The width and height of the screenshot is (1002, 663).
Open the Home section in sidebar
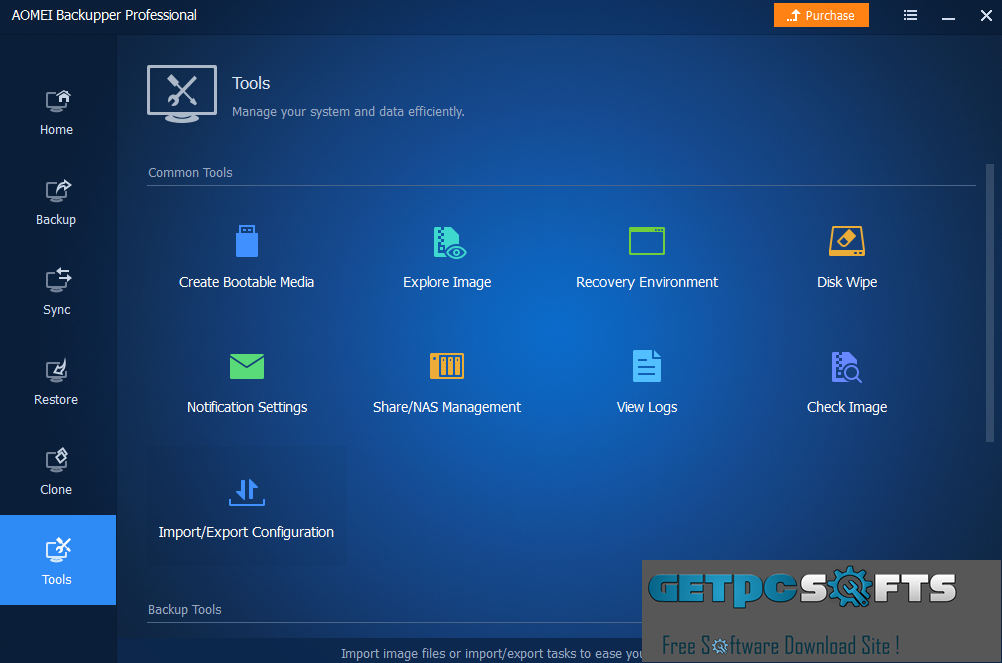click(x=57, y=112)
